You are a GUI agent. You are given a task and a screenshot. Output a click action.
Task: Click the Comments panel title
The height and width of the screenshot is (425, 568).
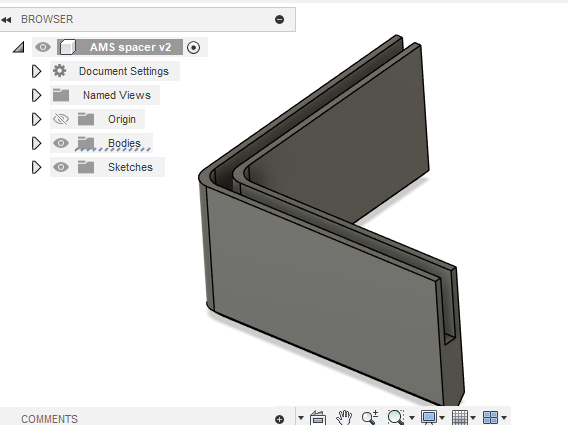point(50,419)
